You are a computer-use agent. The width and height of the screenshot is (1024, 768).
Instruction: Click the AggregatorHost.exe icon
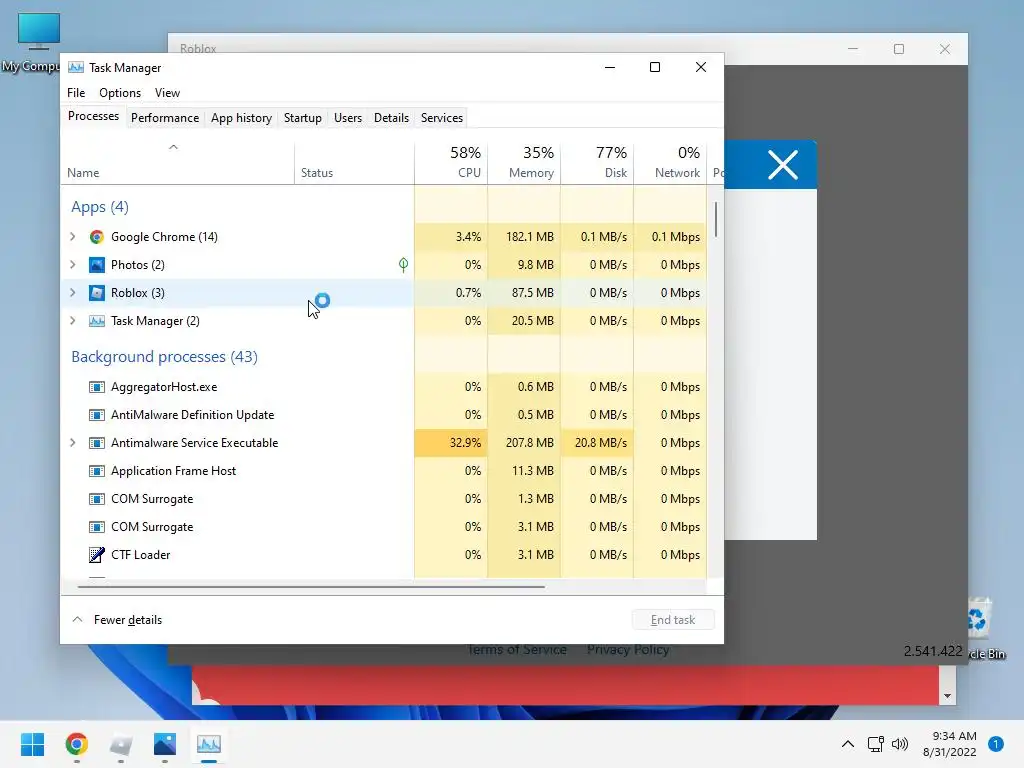[x=97, y=387]
